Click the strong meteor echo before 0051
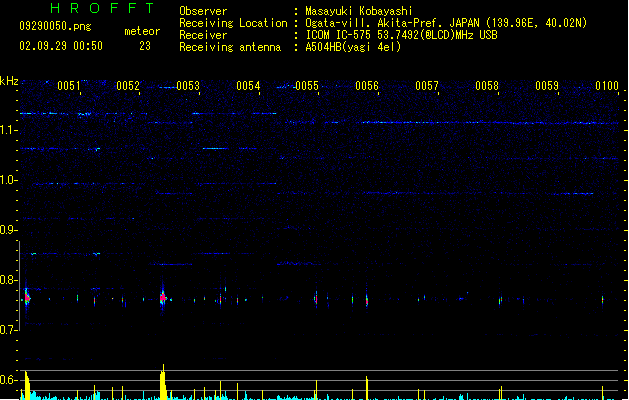 (x=27, y=298)
